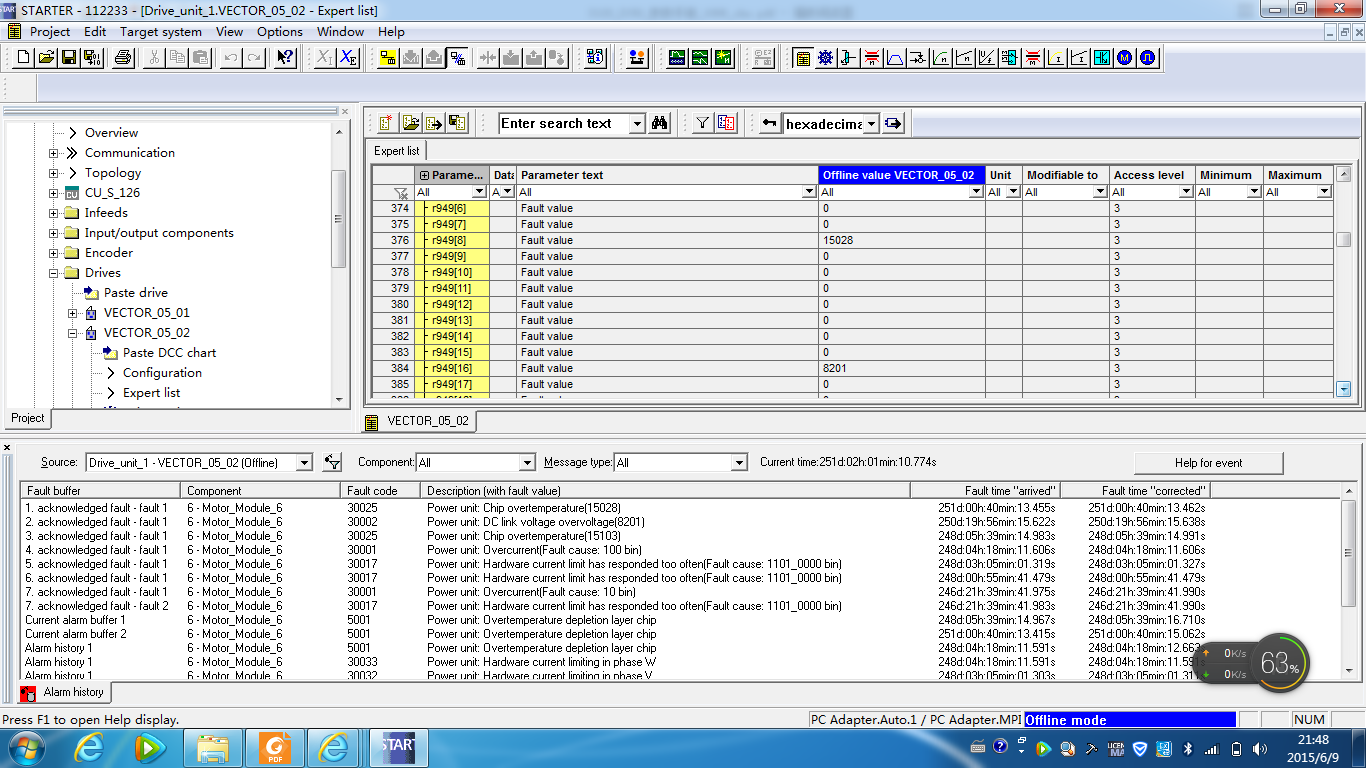Screen dimensions: 1366x768
Task: Open the hexadecimal number format dropdown
Action: pyautogui.click(x=871, y=124)
